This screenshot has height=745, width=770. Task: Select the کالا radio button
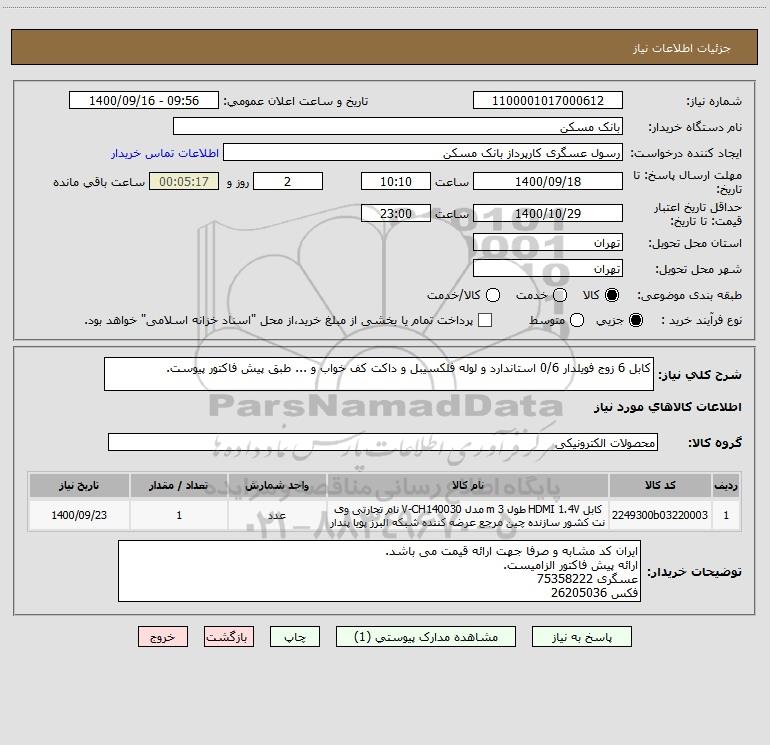(612, 295)
